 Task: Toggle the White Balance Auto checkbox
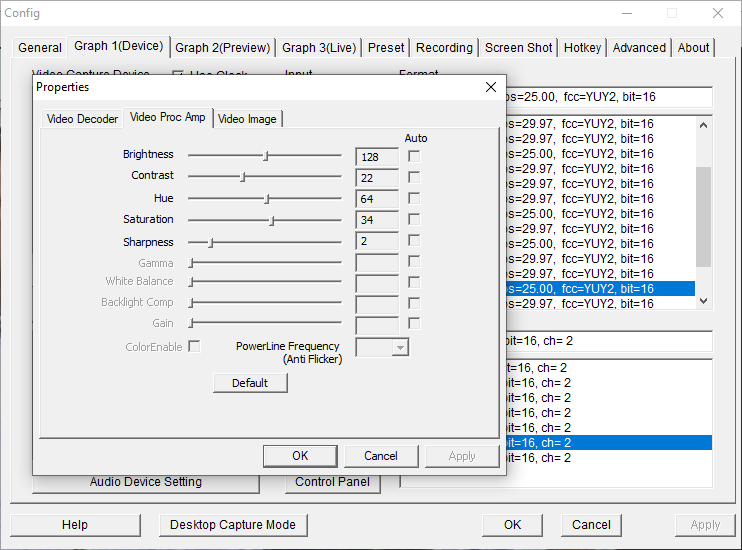(414, 282)
